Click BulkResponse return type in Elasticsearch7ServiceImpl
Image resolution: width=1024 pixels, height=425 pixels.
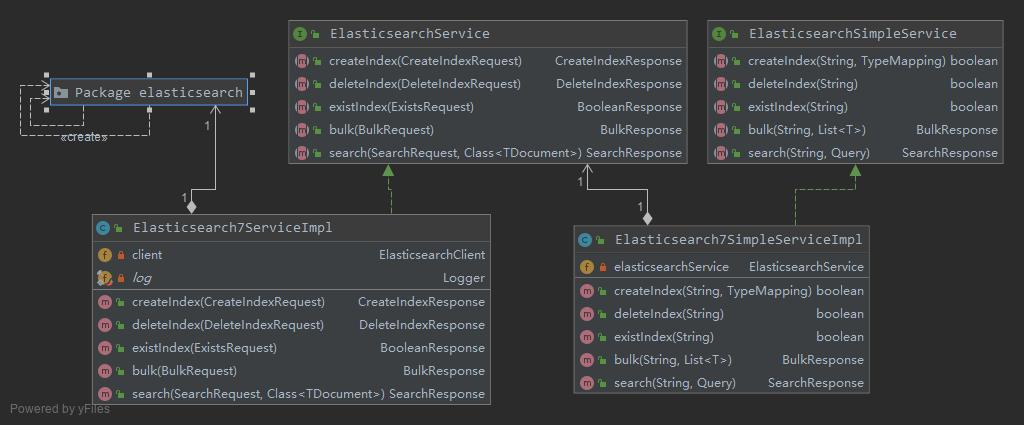(x=444, y=371)
